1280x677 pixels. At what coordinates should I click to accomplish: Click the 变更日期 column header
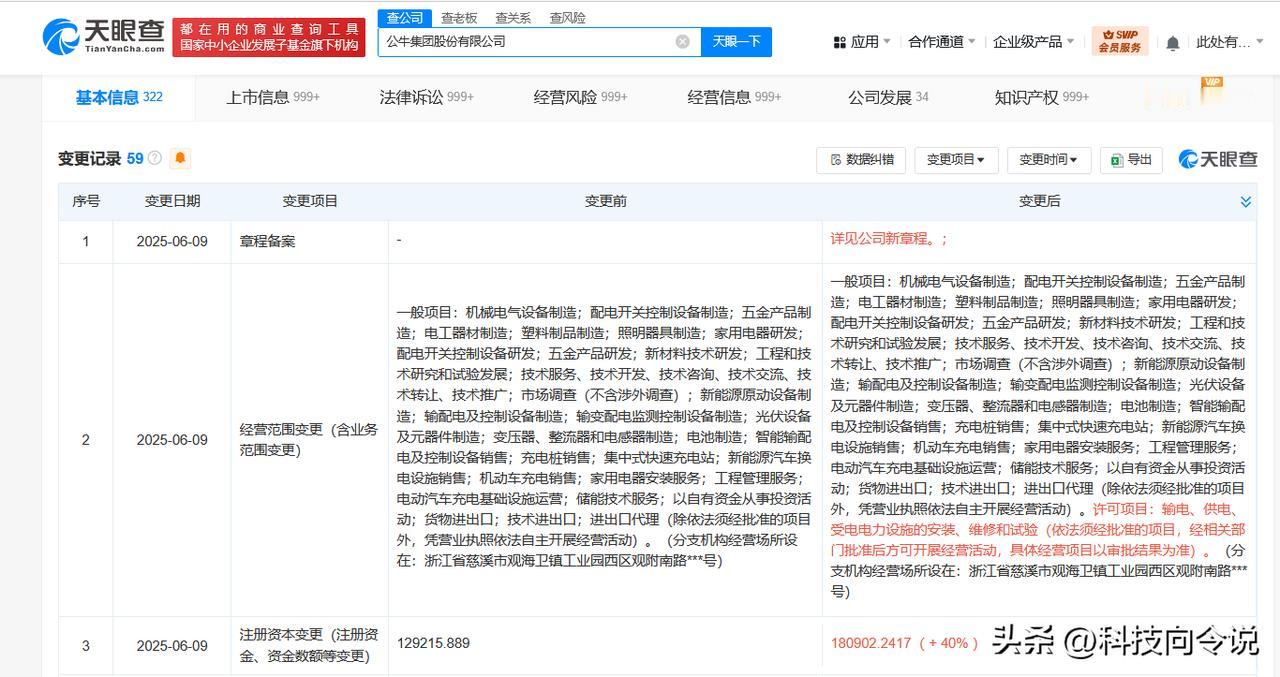(x=172, y=201)
